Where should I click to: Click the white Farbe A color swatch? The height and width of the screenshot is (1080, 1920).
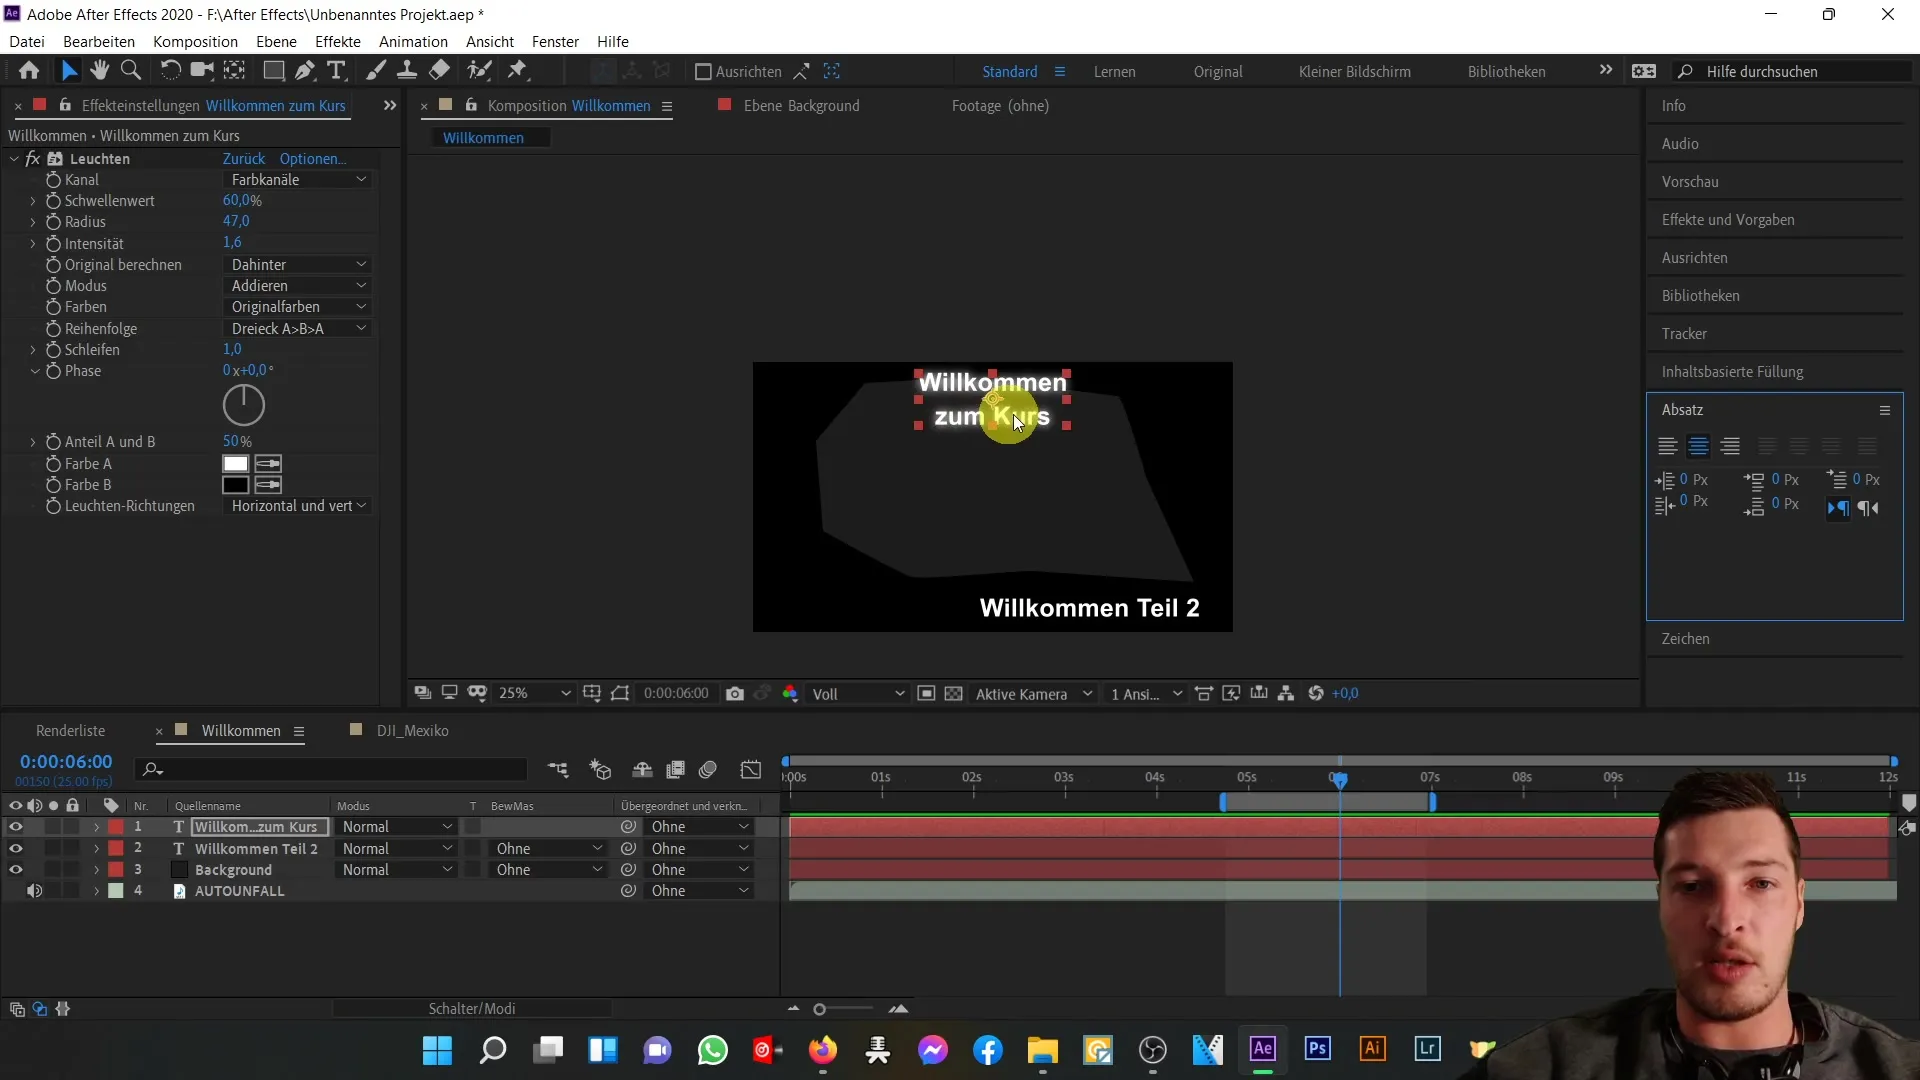tap(235, 464)
